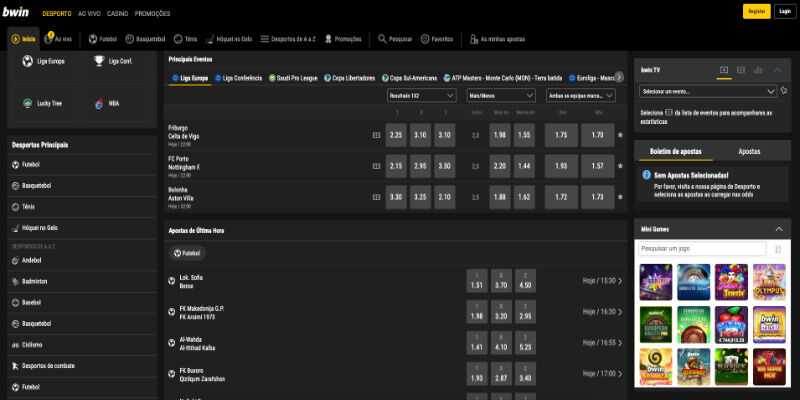Favorite the Bolonha vs Aston Villa match

(620, 197)
